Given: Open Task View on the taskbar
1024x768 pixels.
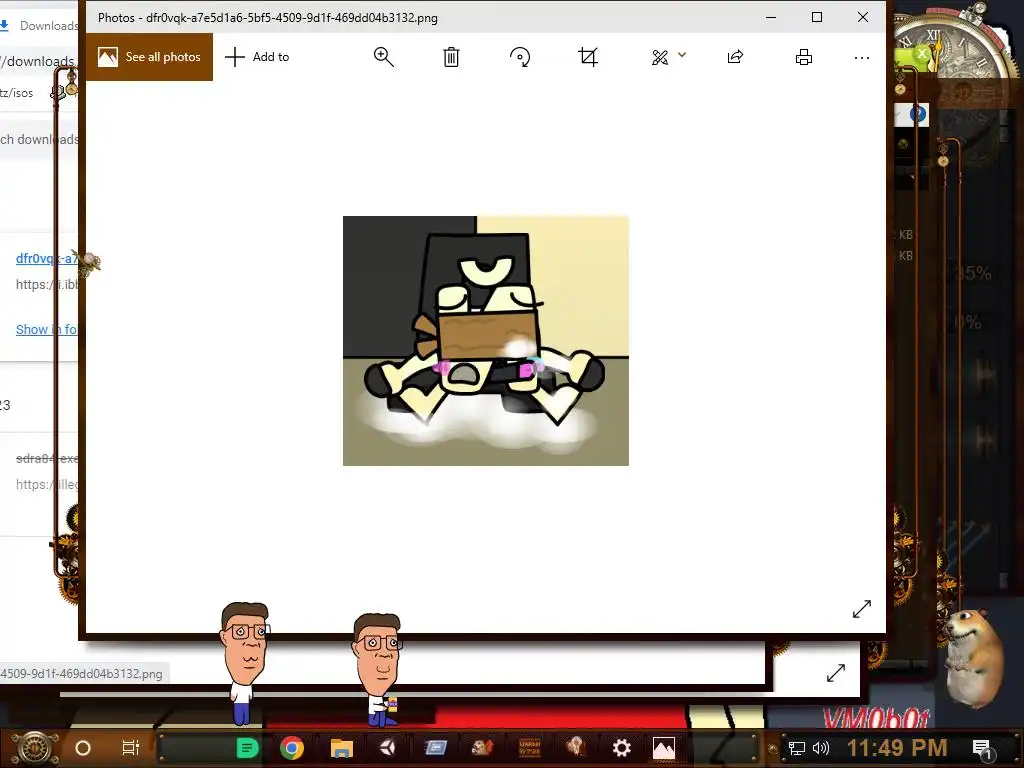Looking at the screenshot, I should [131, 748].
